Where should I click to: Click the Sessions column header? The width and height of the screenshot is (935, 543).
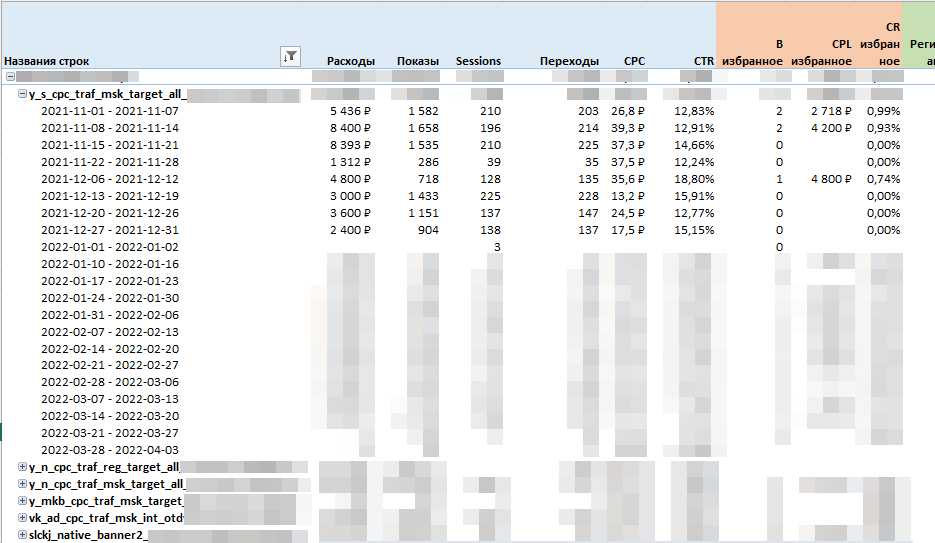coord(478,61)
